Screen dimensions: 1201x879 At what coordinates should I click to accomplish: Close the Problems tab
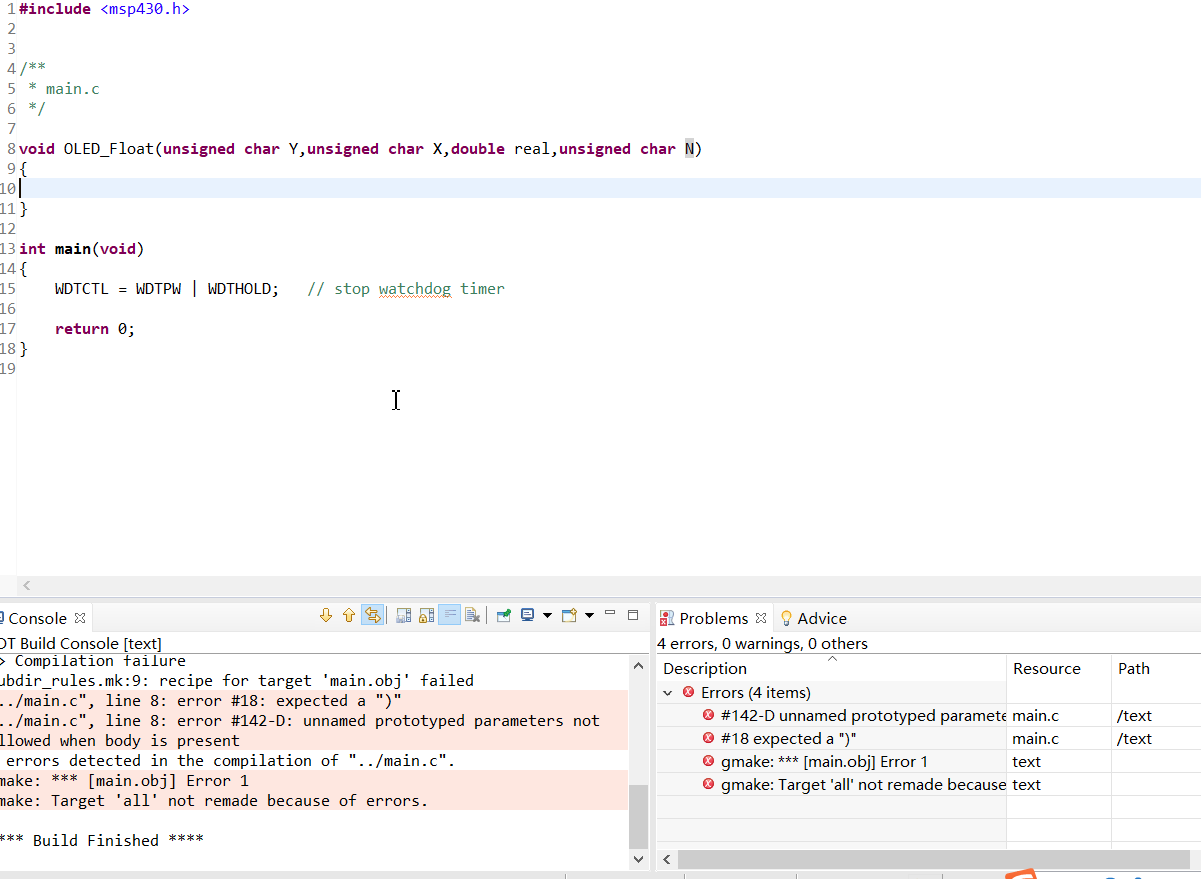[x=761, y=619]
